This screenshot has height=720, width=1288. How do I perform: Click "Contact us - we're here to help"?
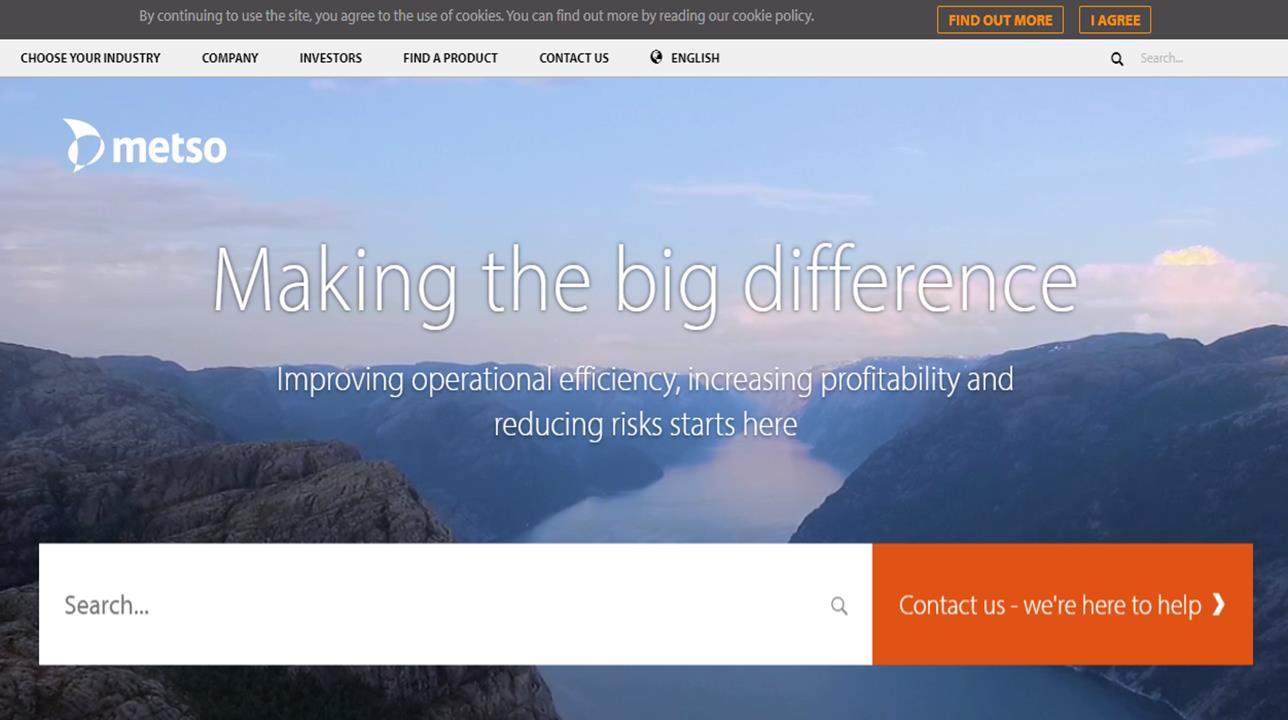click(x=1049, y=605)
